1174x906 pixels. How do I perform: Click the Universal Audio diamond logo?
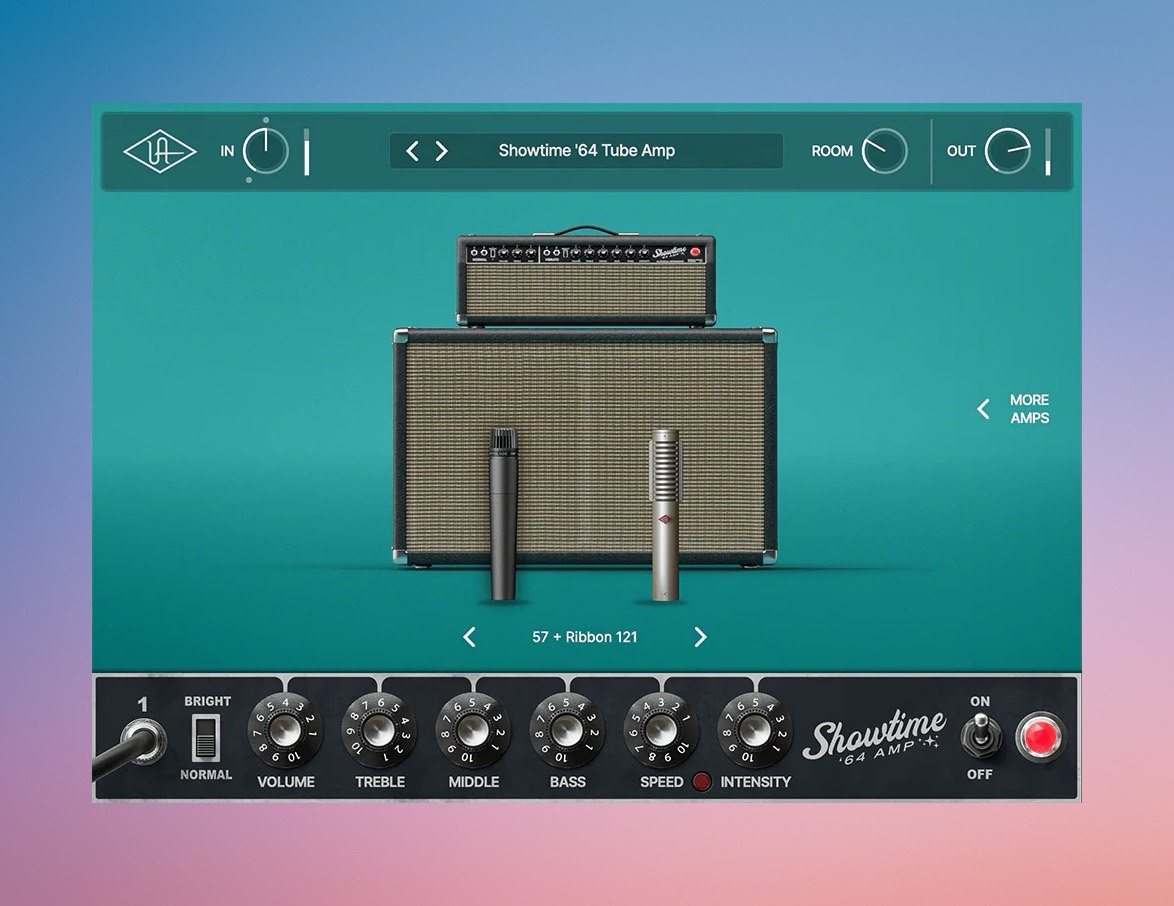click(x=159, y=152)
